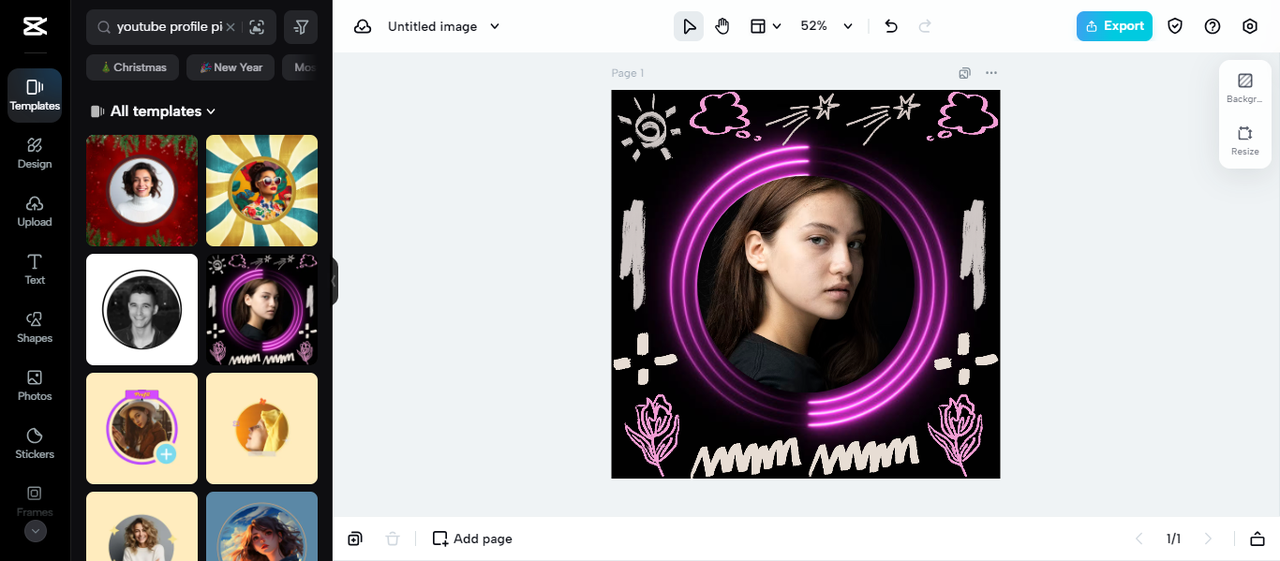Viewport: 1280px width, 561px height.
Task: Click the Export button
Action: (1114, 27)
